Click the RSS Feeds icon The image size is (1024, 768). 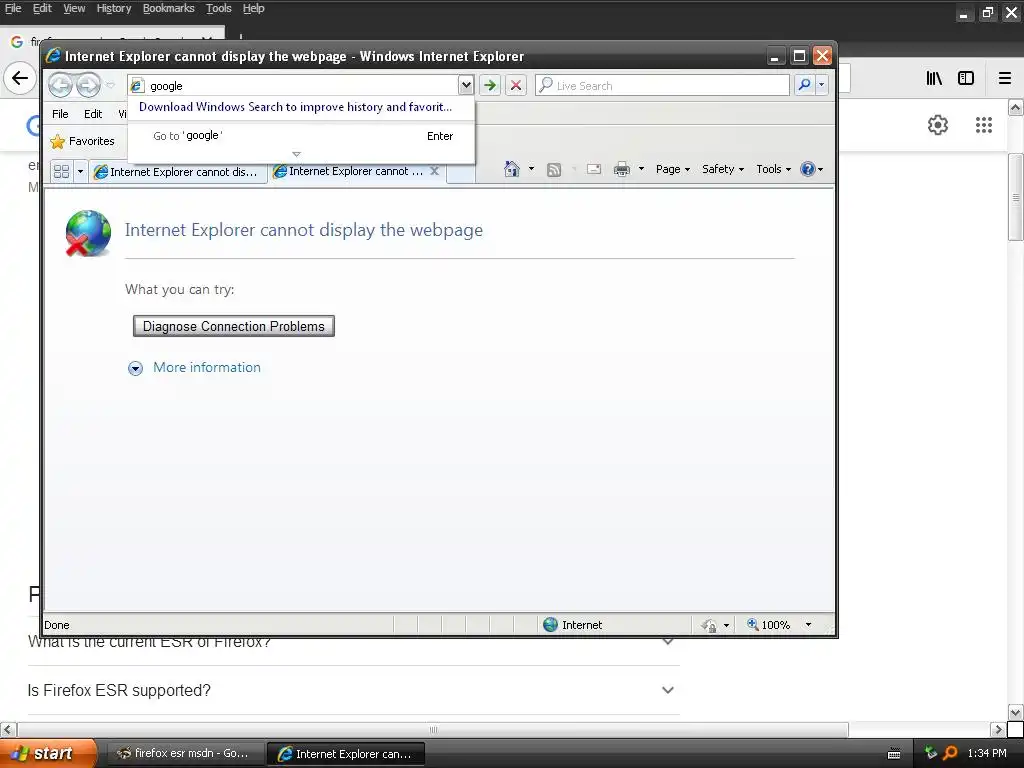(554, 170)
